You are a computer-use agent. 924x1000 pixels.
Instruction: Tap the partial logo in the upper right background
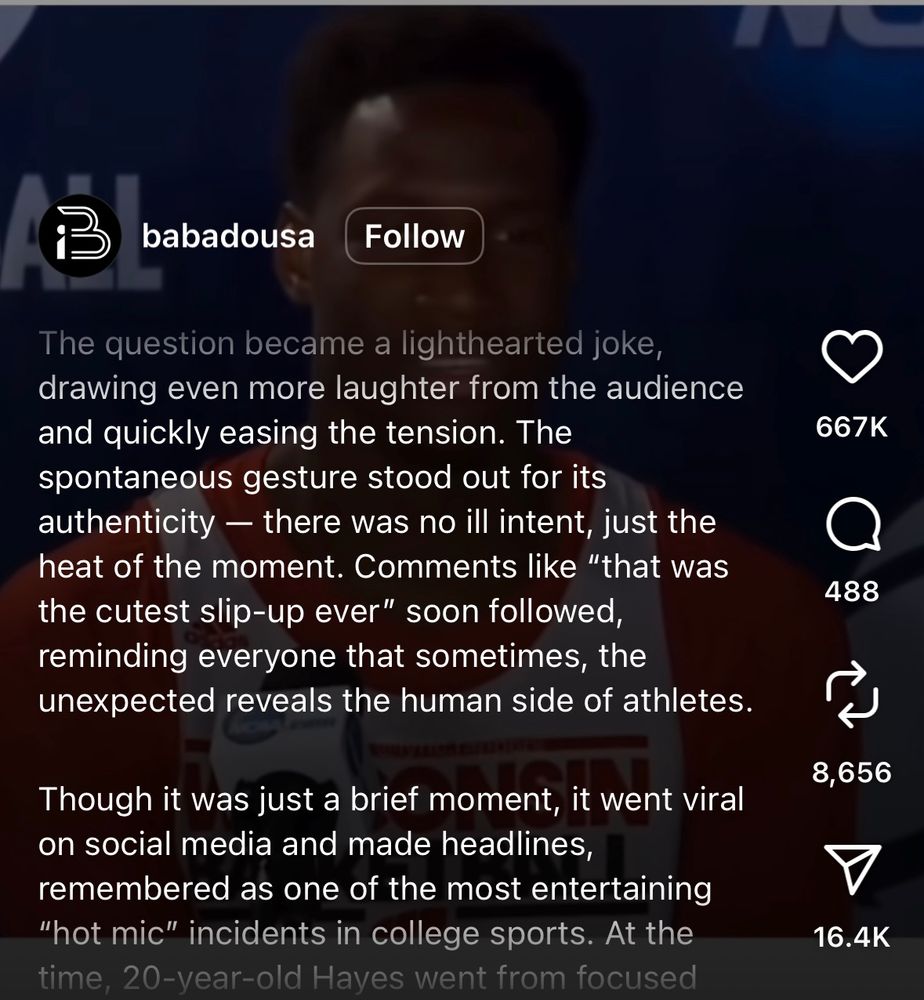(829, 26)
